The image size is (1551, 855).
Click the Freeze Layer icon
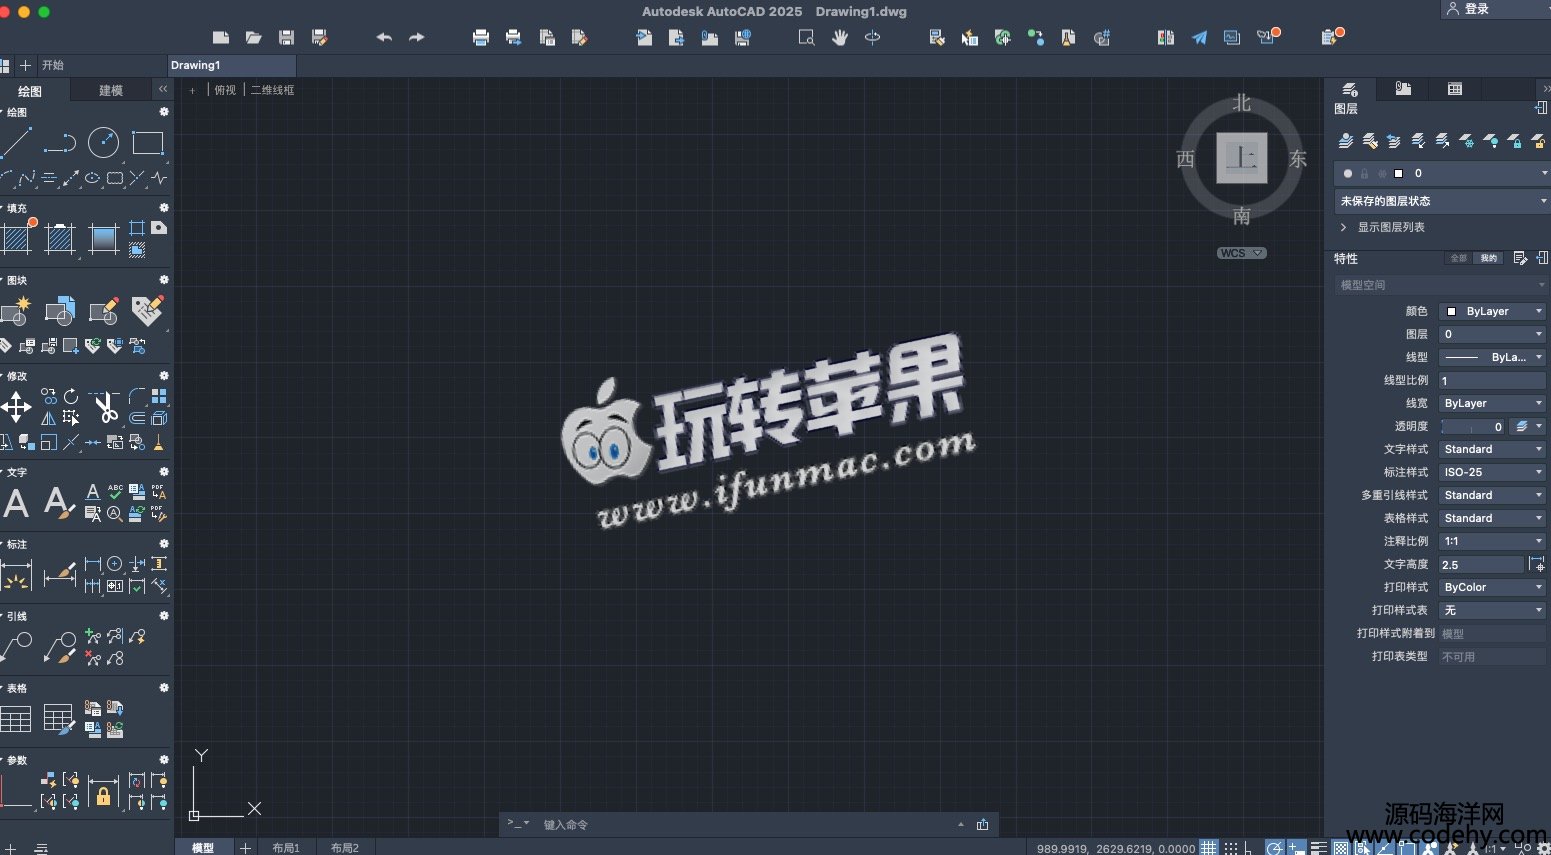tap(1467, 141)
